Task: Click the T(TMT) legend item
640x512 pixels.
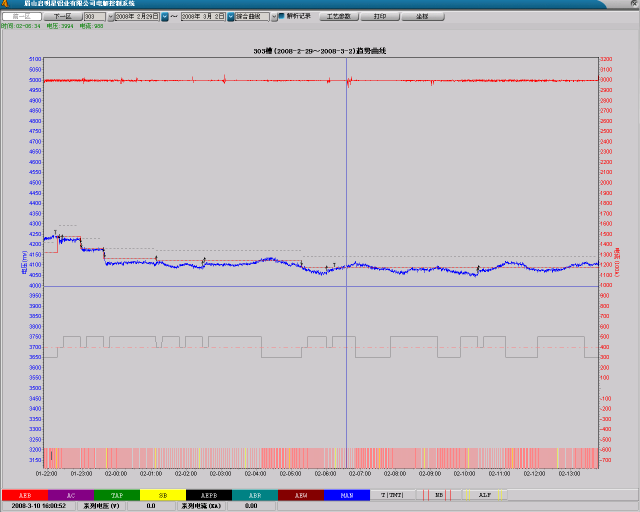Action: coord(392,495)
